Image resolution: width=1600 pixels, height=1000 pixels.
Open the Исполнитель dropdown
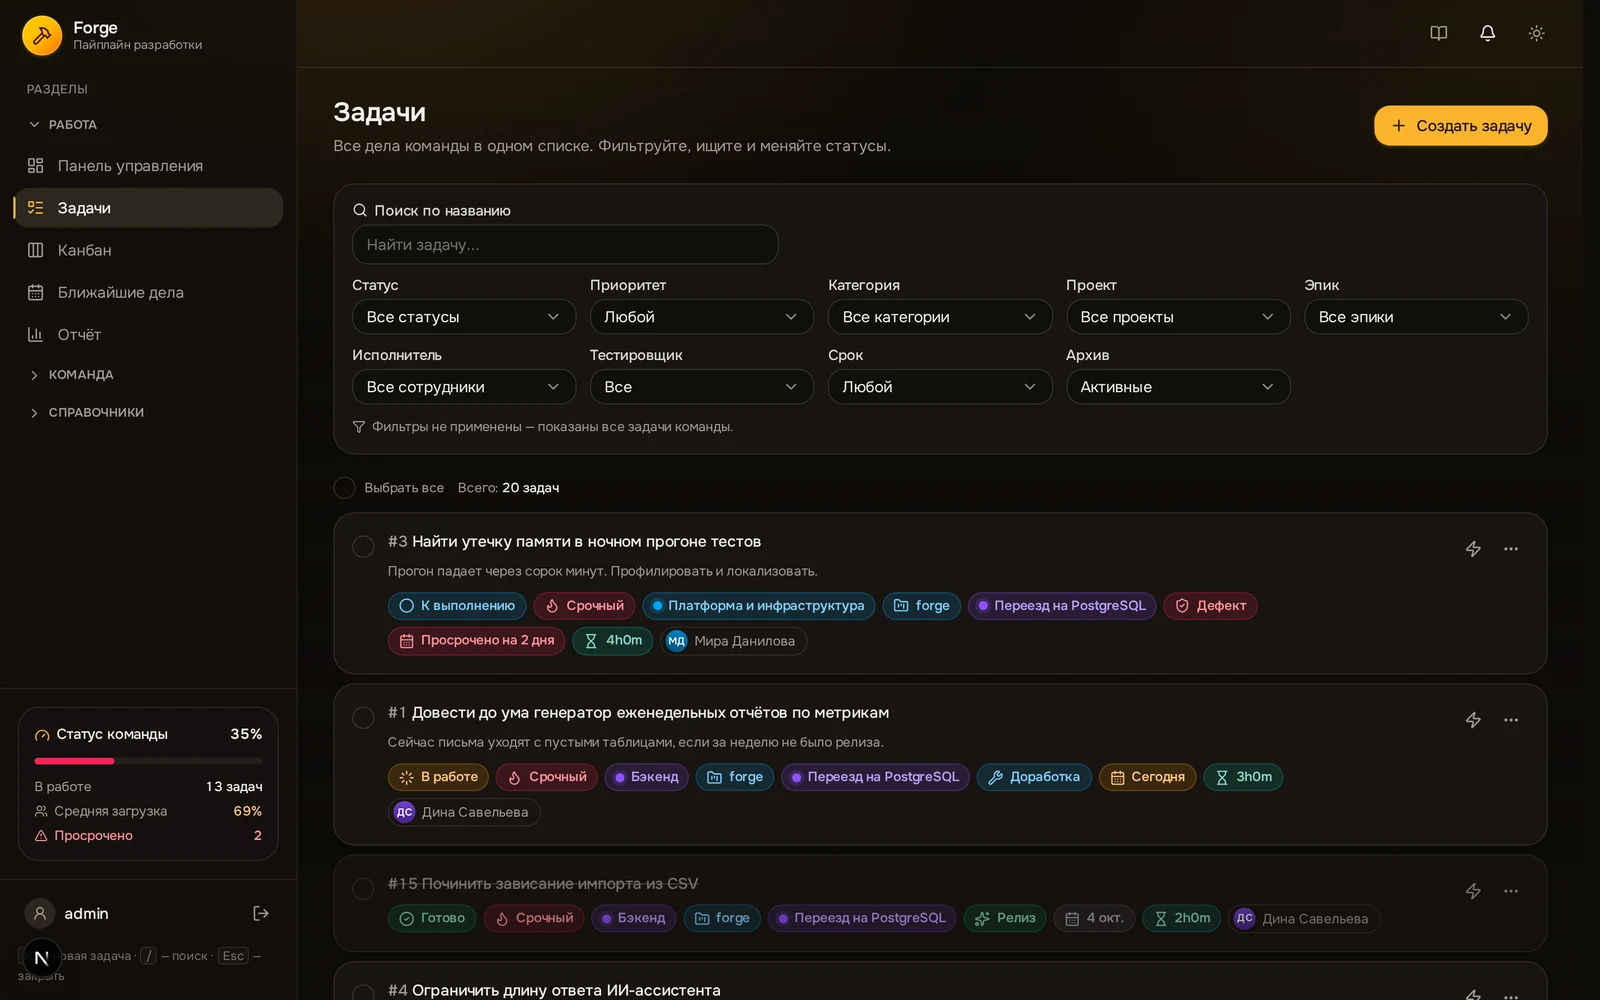[464, 387]
